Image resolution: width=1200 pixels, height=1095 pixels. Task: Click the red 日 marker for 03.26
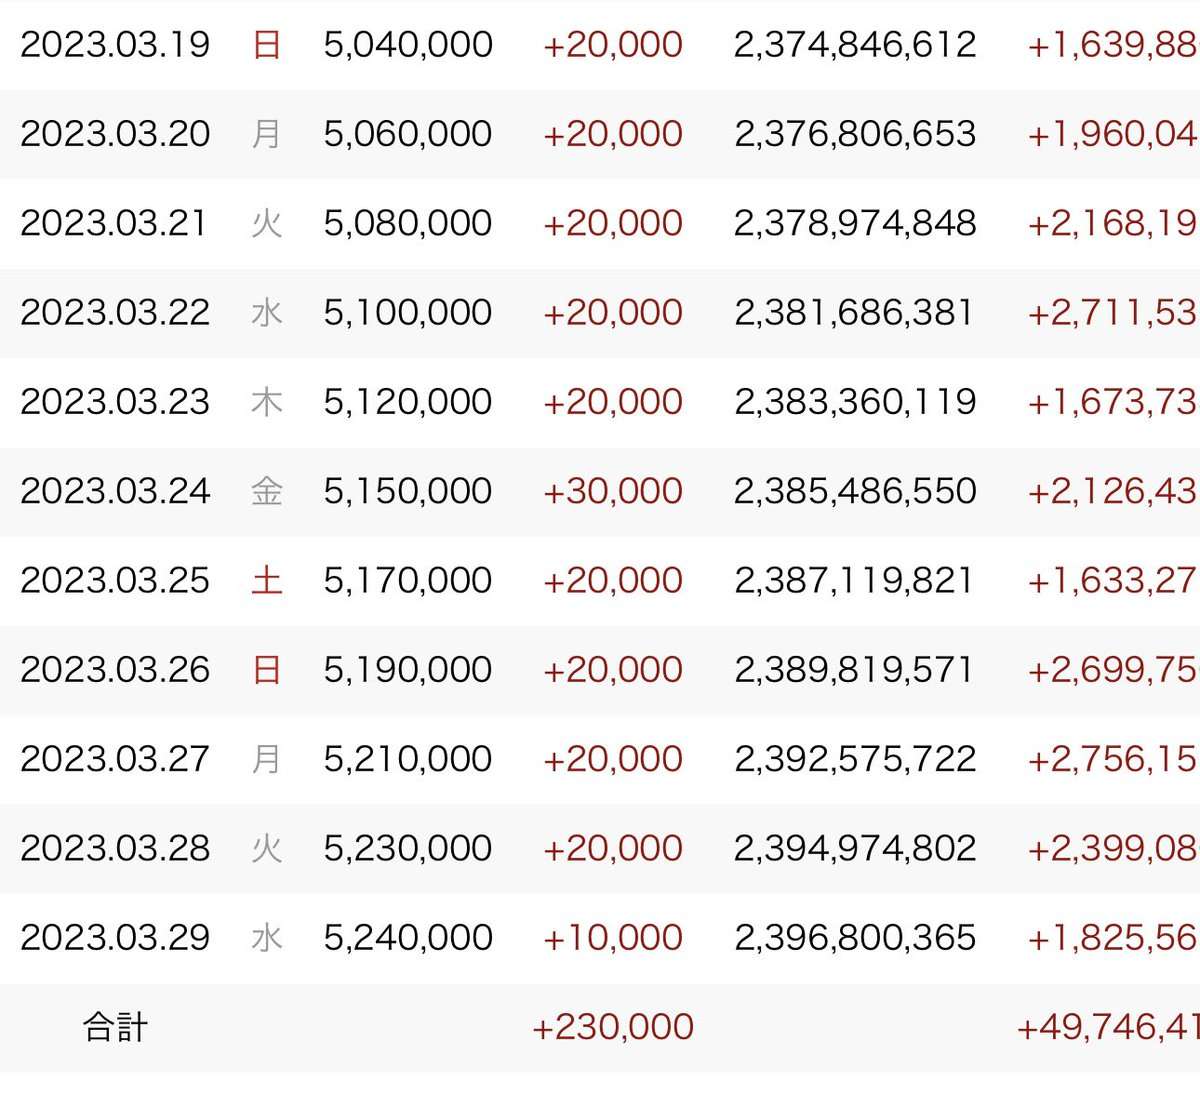[x=267, y=669]
